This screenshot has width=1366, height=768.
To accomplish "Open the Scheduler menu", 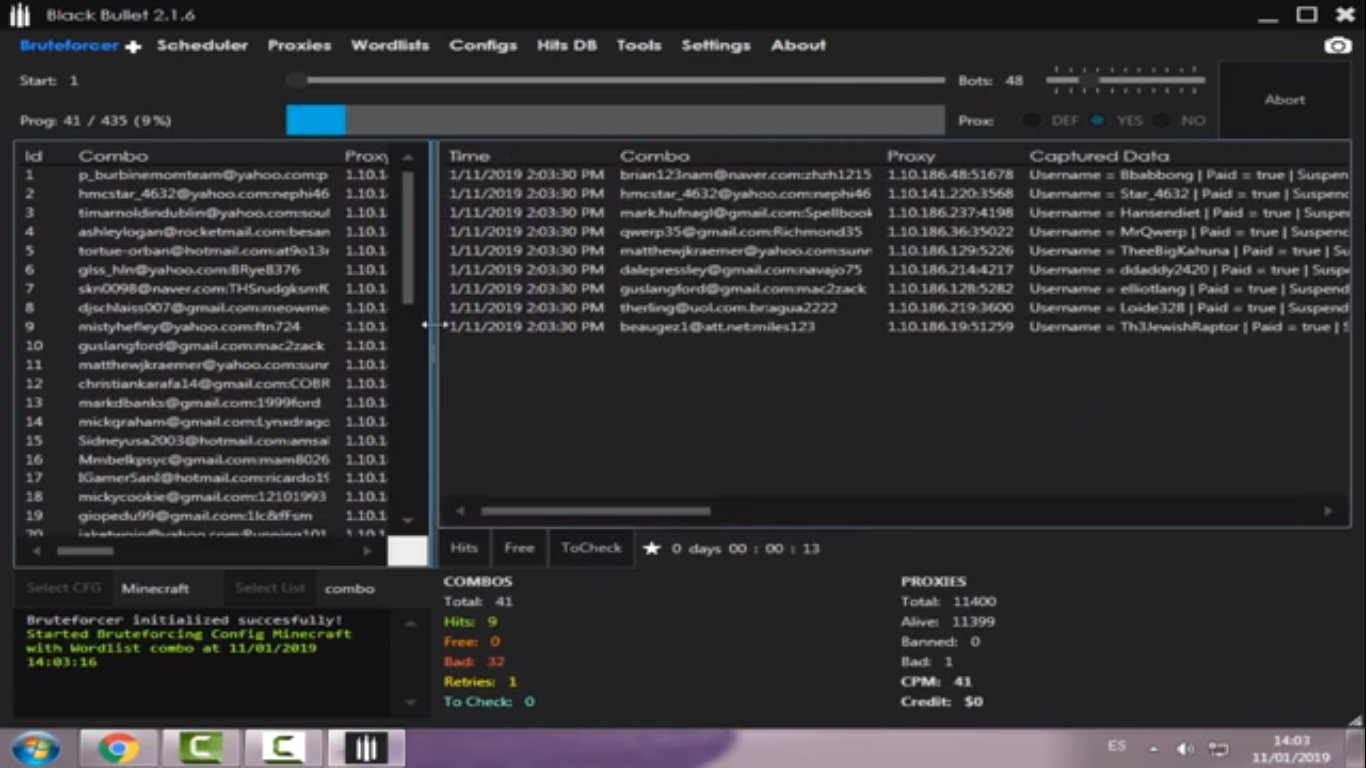I will (x=202, y=46).
